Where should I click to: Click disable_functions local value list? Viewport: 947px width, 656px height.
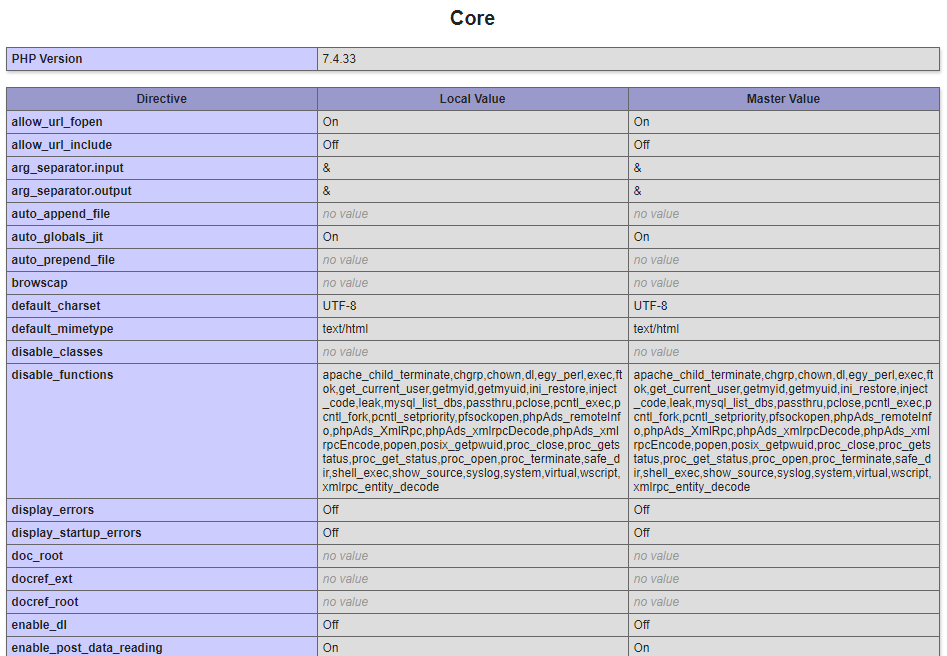point(472,431)
